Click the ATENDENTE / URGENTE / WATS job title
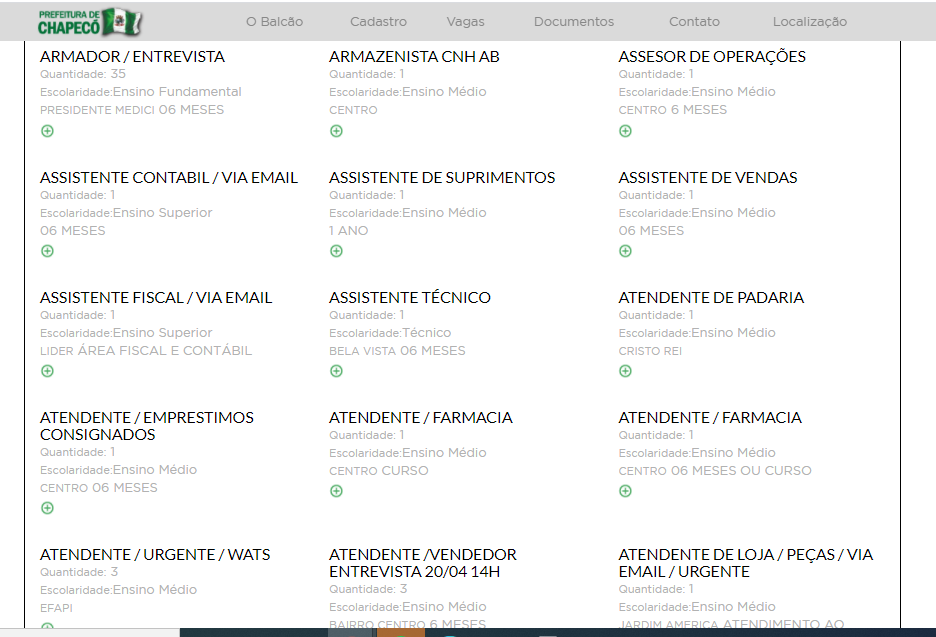 click(x=155, y=554)
